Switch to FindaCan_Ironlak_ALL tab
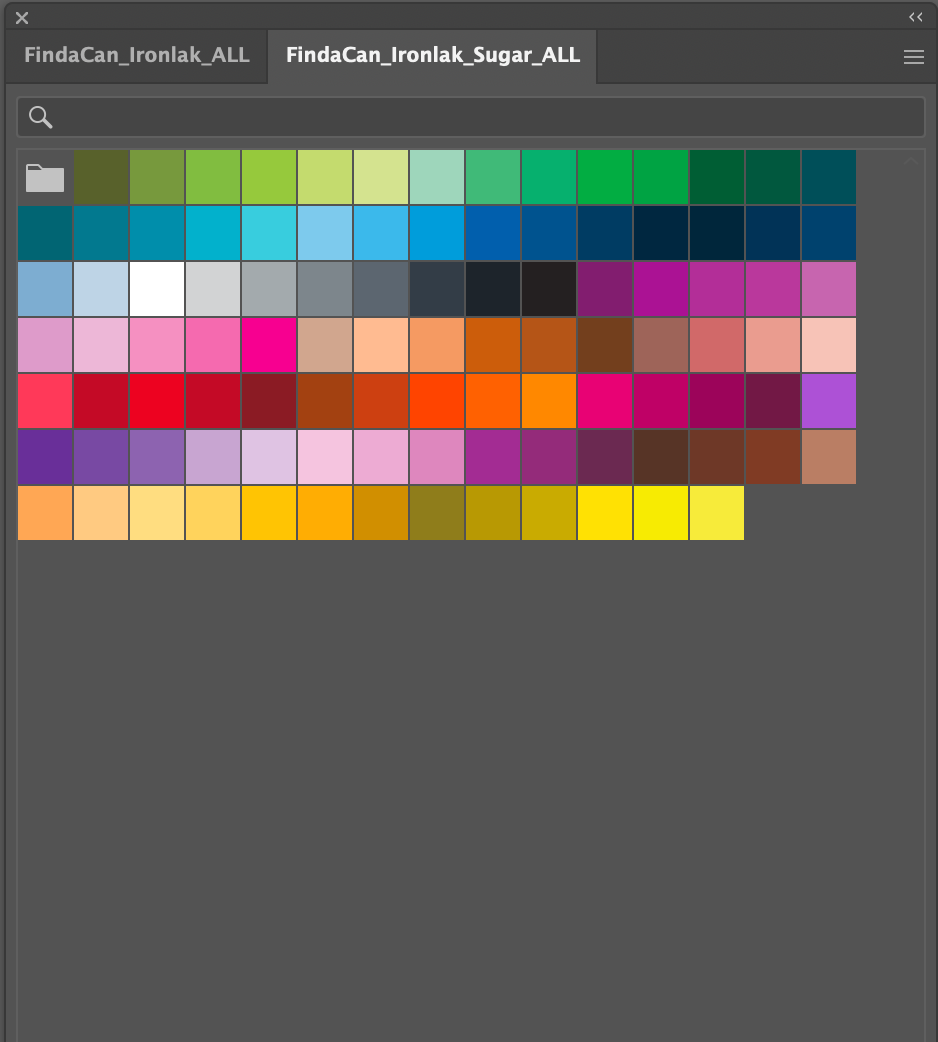 click(136, 55)
